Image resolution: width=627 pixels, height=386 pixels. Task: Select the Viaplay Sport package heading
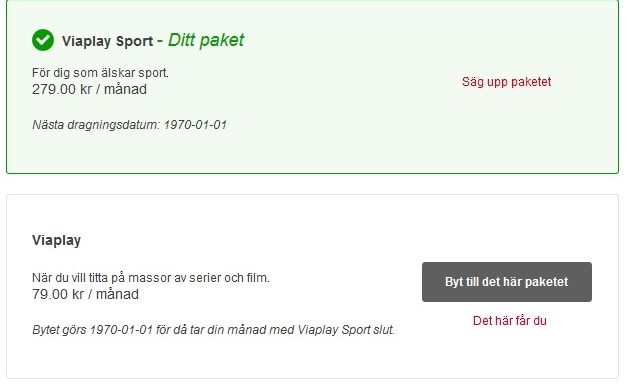pos(108,41)
